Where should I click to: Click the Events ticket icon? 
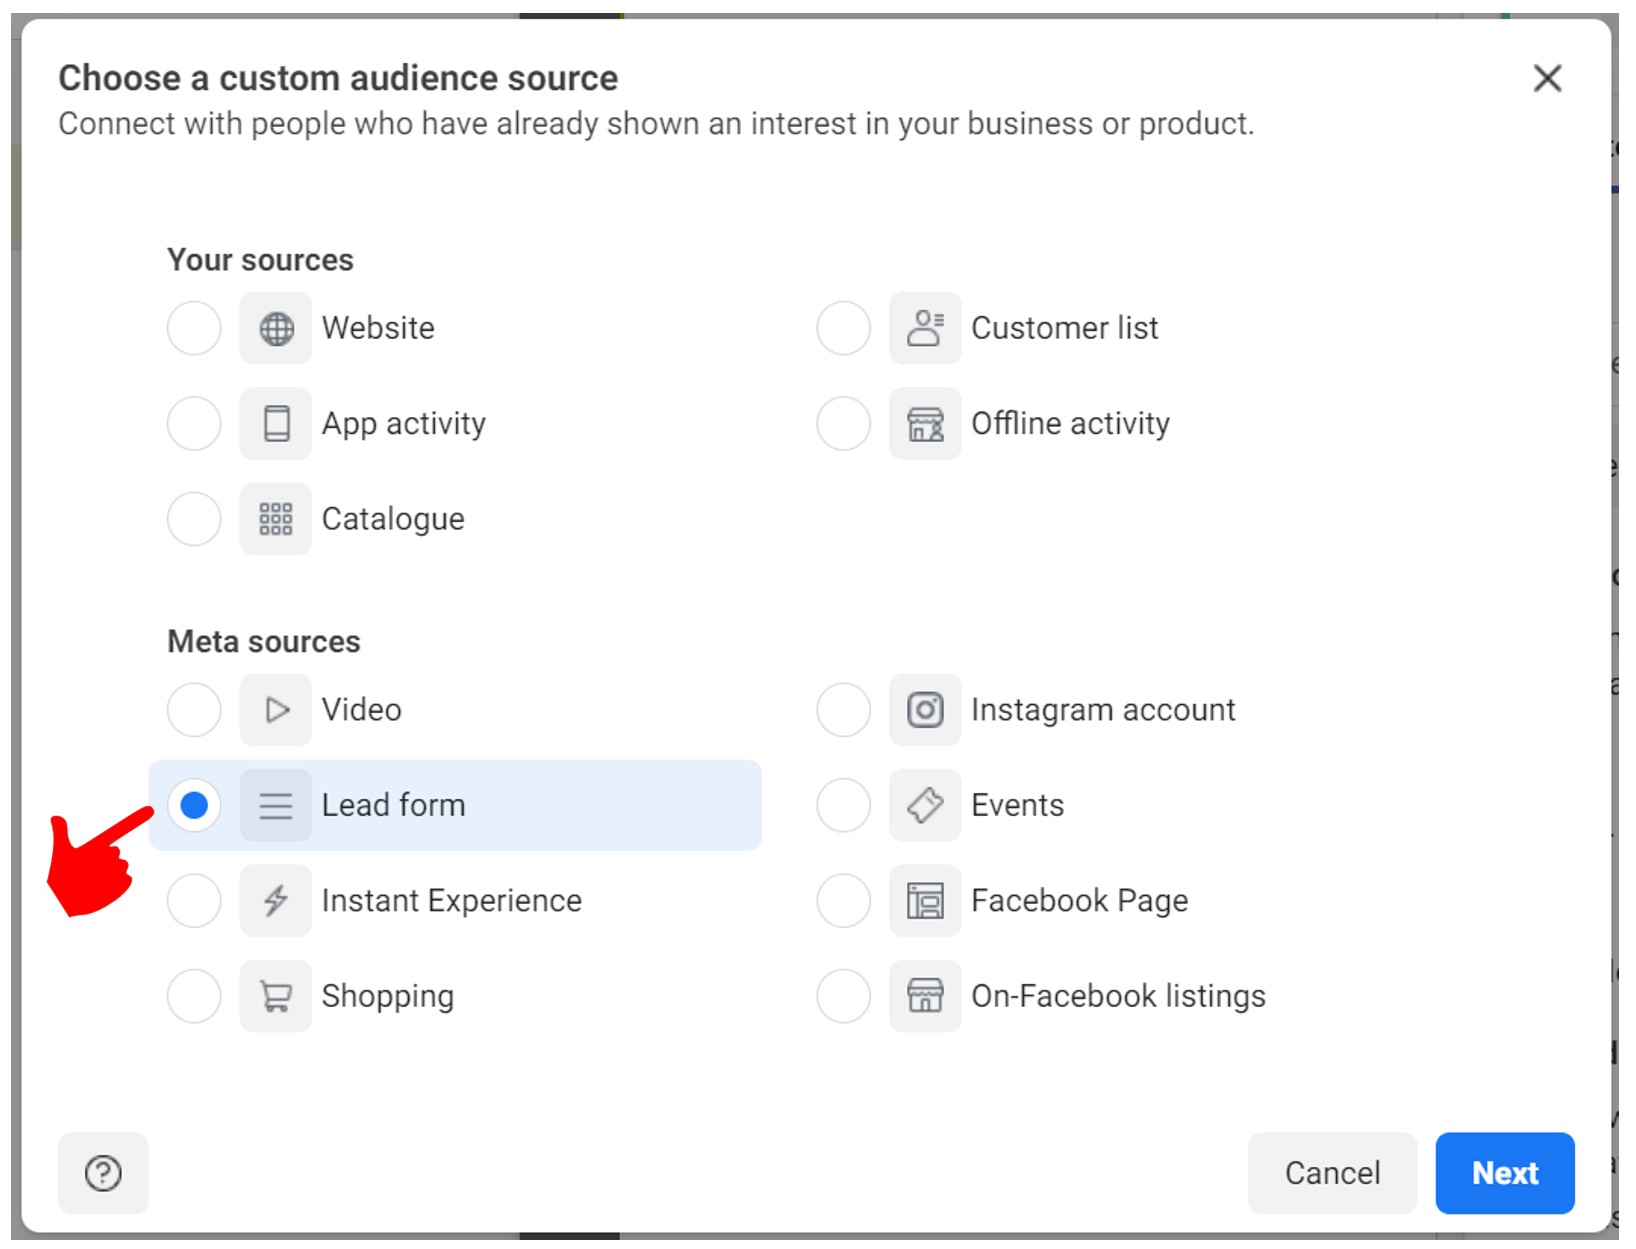925,805
